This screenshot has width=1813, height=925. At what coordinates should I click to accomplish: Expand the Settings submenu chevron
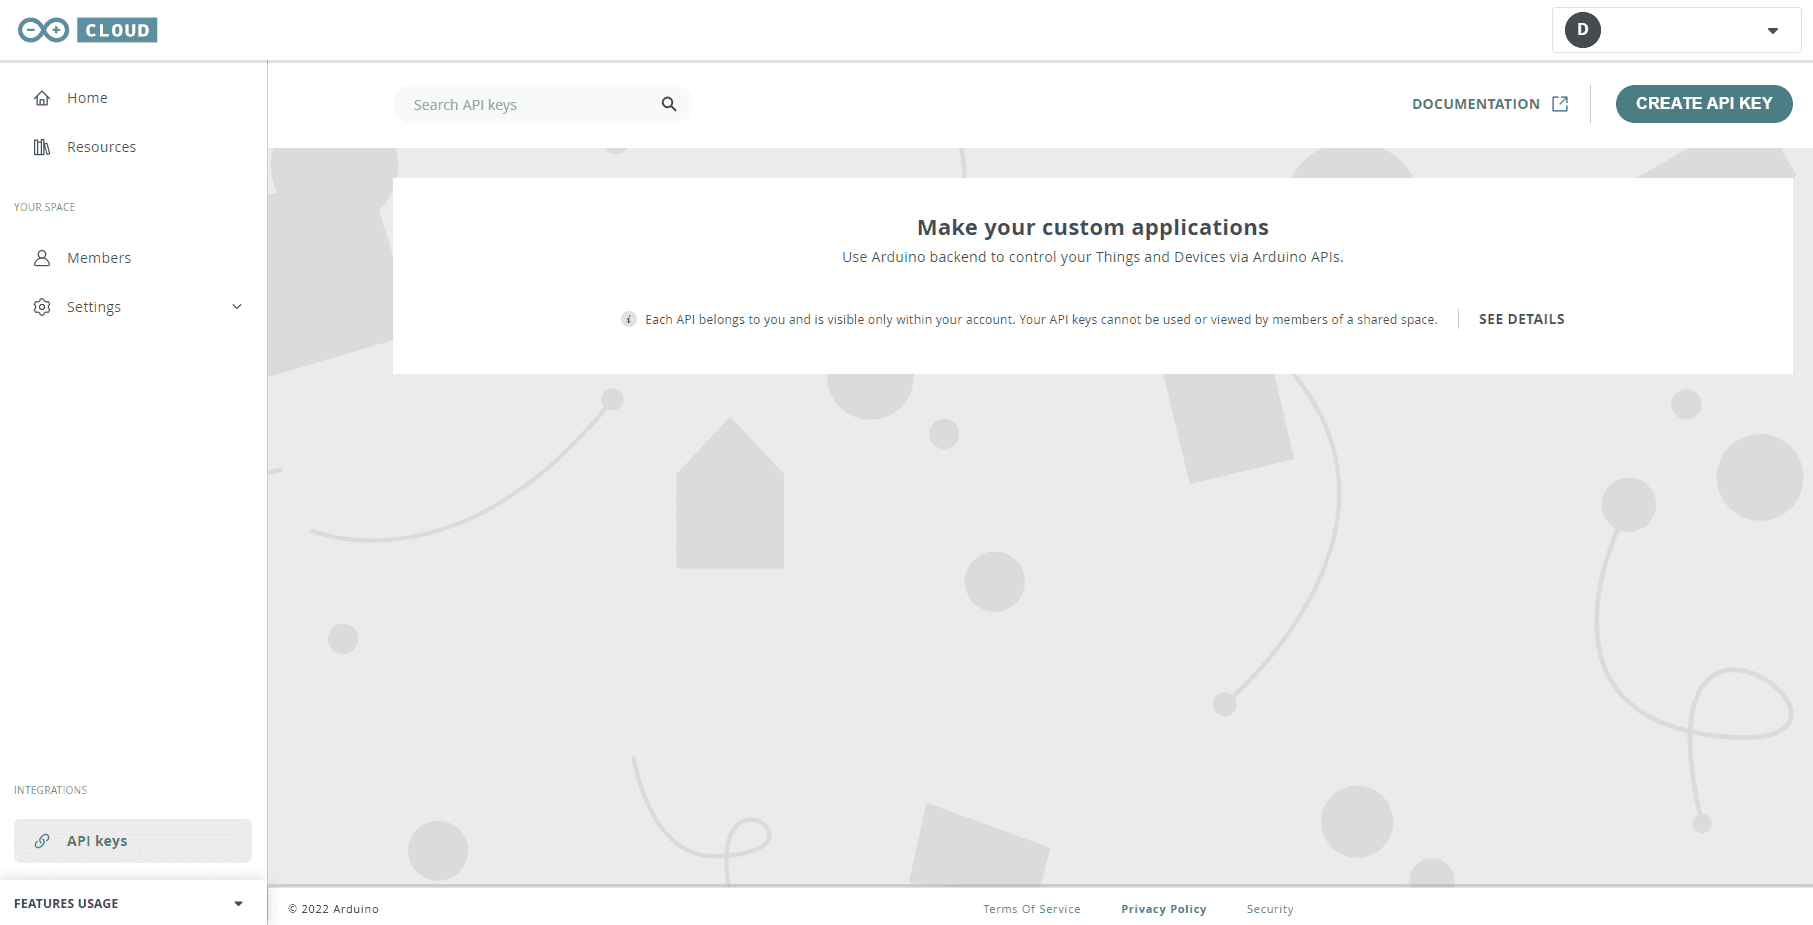pos(237,307)
